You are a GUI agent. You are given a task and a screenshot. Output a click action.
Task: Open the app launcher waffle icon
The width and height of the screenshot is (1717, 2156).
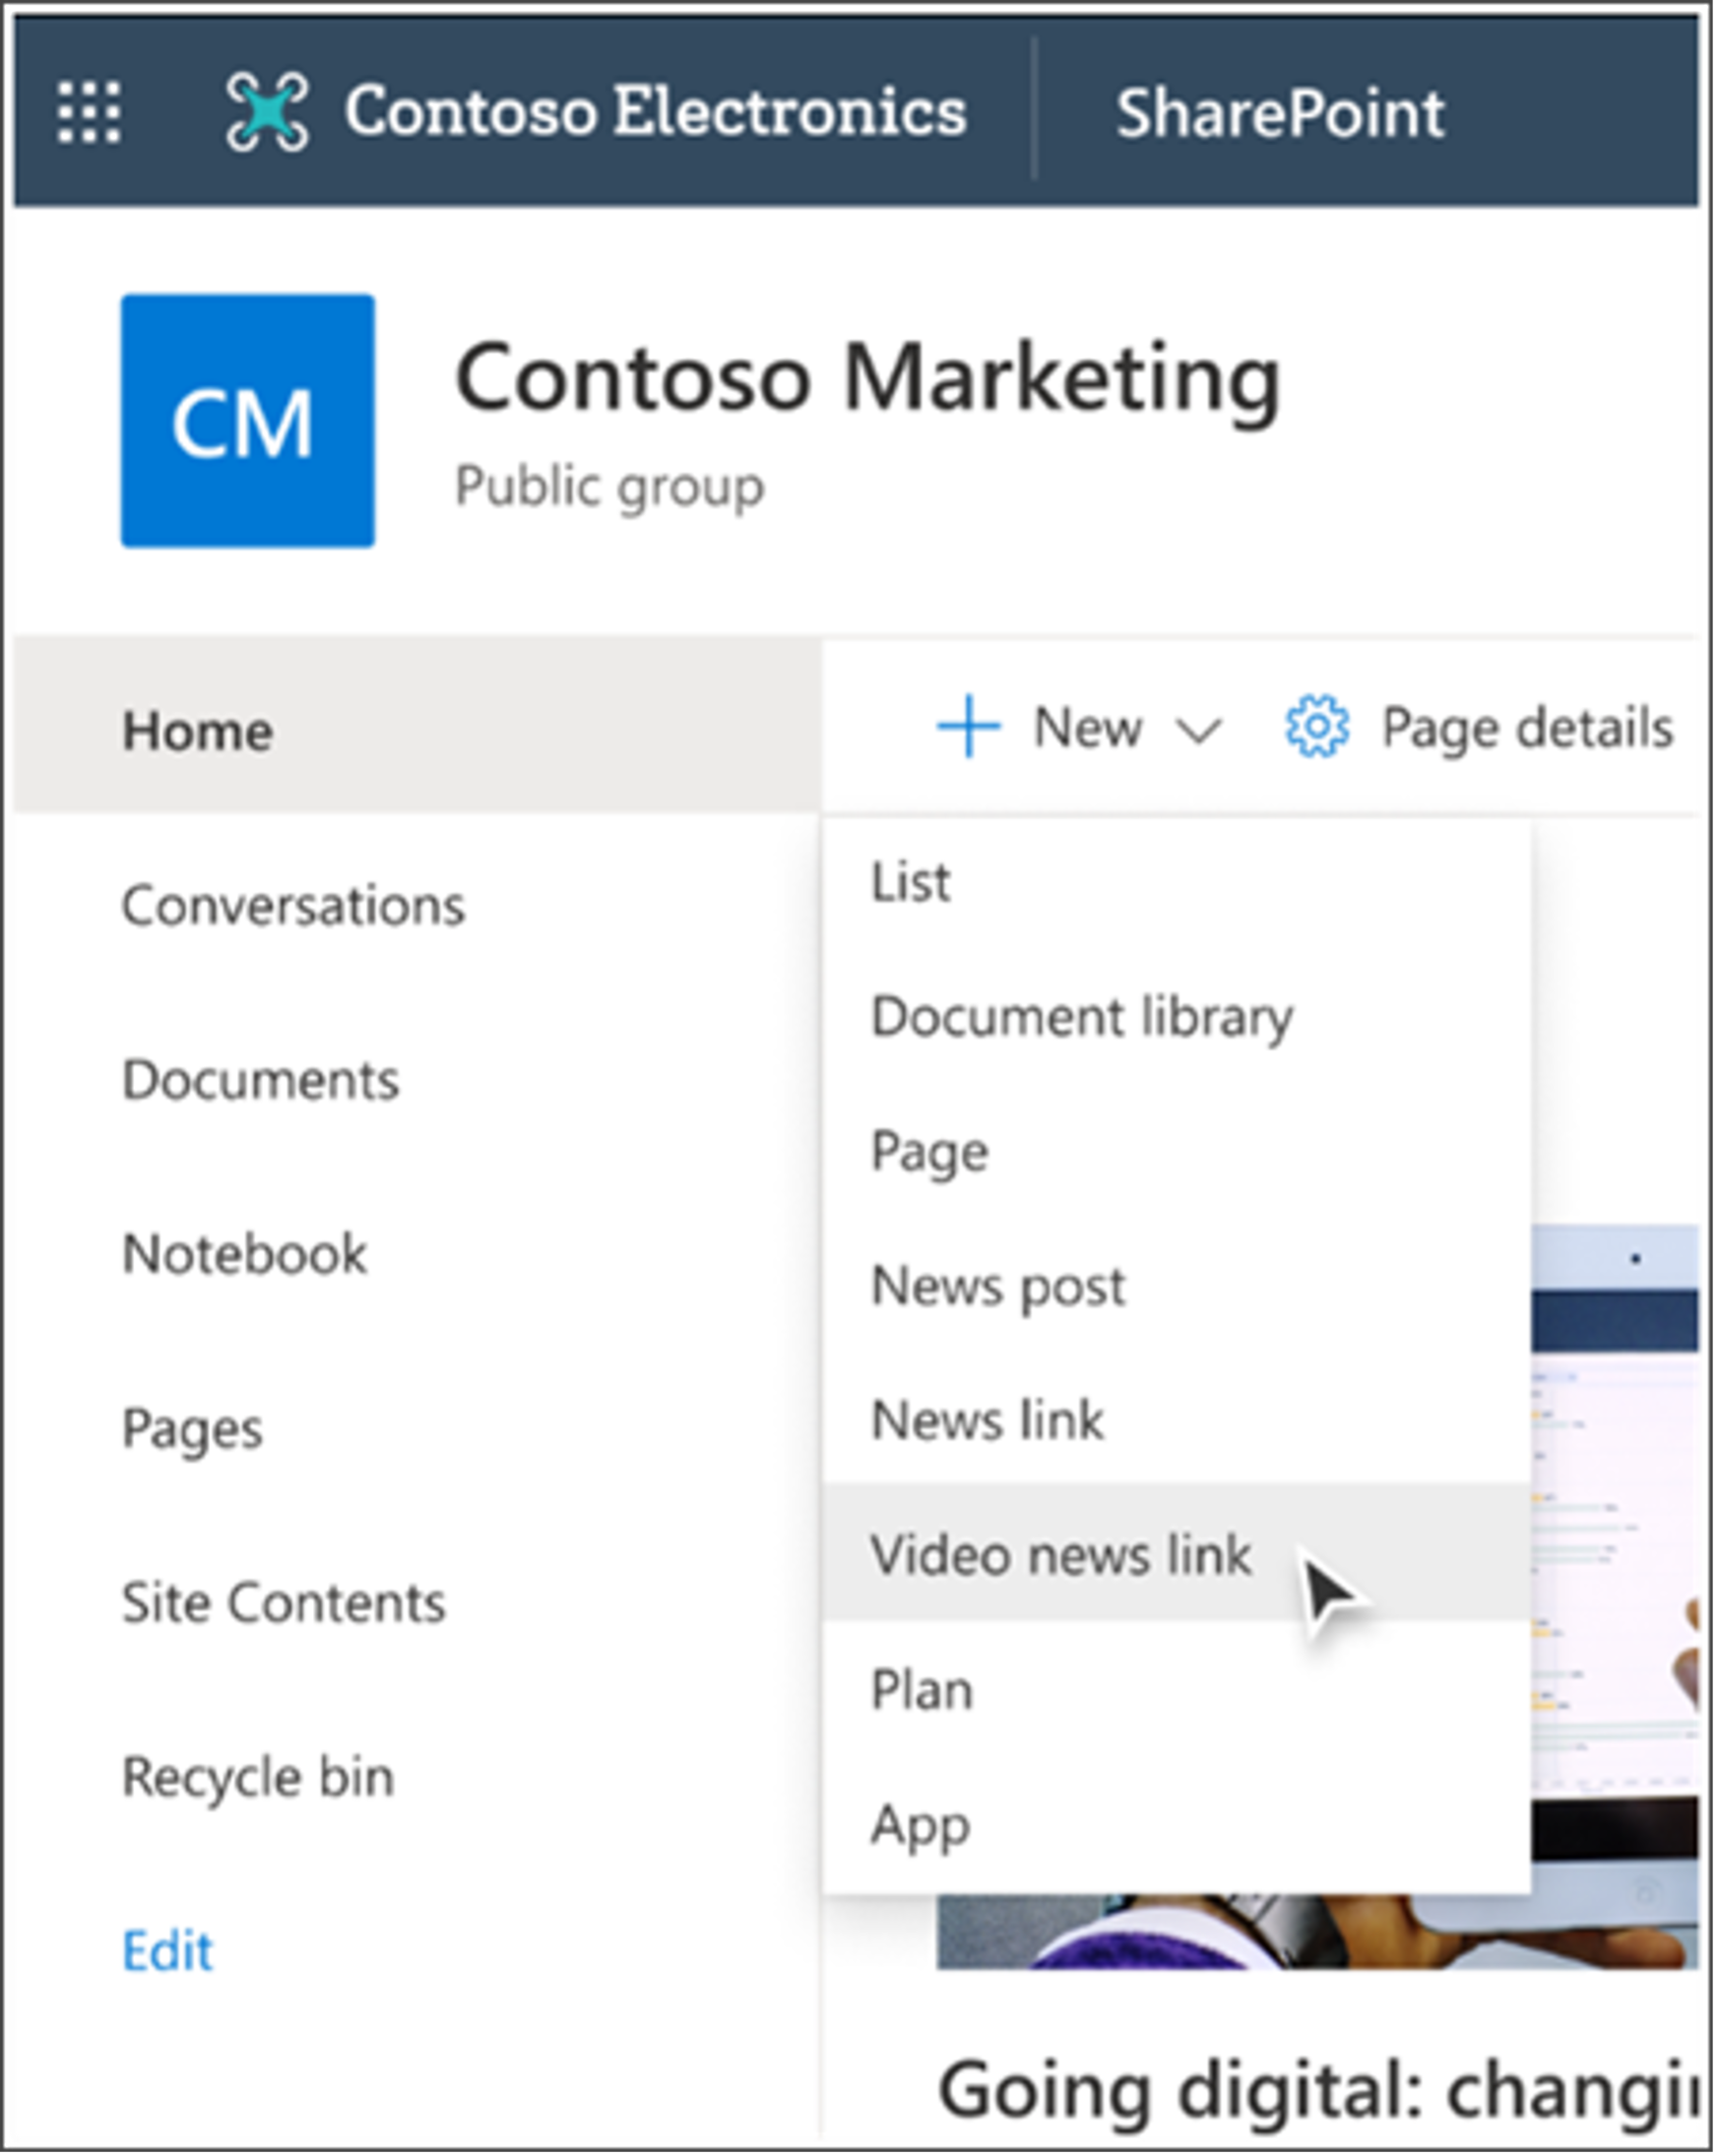[88, 112]
